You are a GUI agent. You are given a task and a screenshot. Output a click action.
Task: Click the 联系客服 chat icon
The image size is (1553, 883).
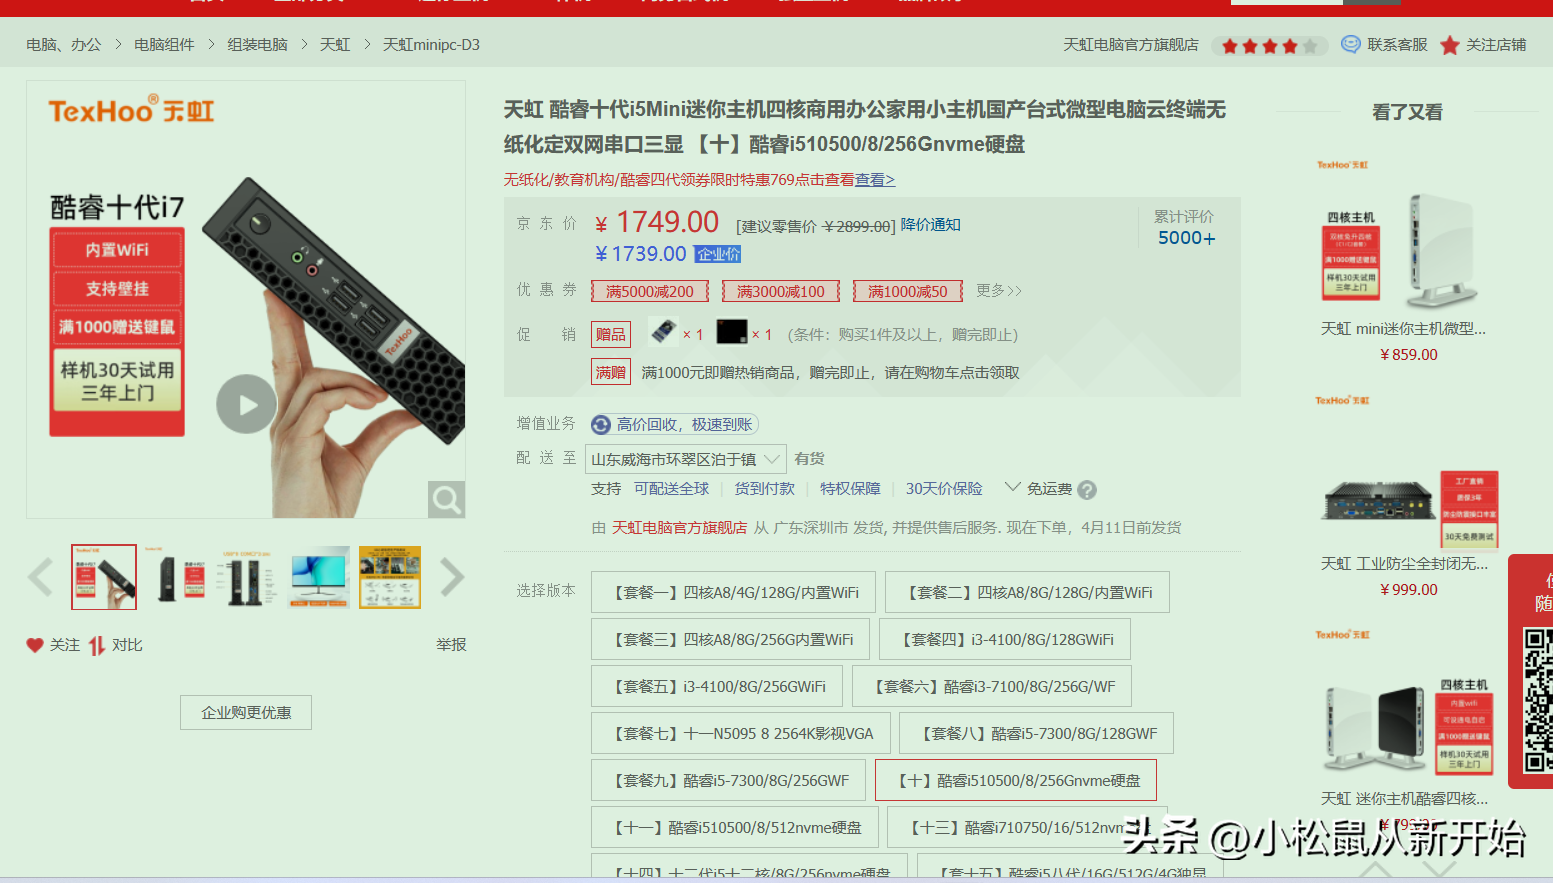click(1350, 44)
